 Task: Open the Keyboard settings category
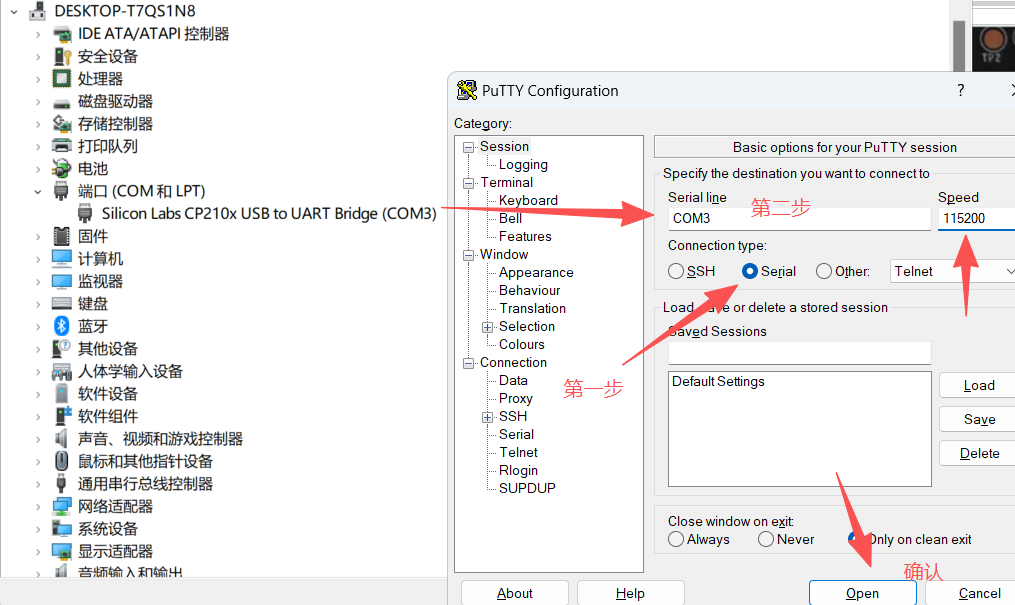click(x=528, y=200)
